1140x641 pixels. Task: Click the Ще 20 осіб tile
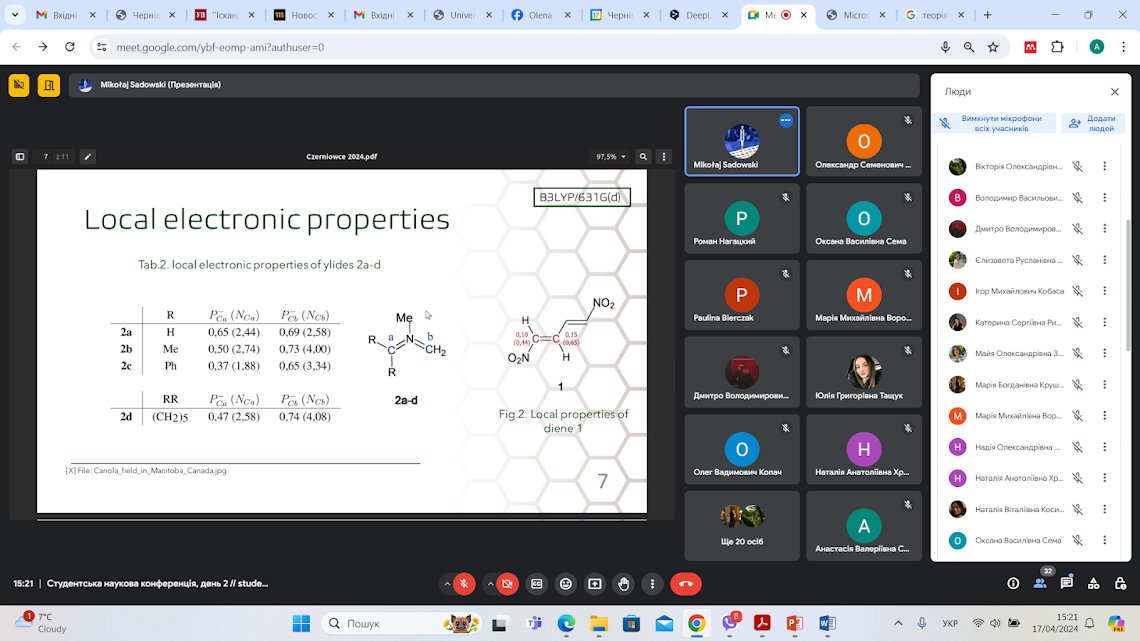pyautogui.click(x=742, y=525)
